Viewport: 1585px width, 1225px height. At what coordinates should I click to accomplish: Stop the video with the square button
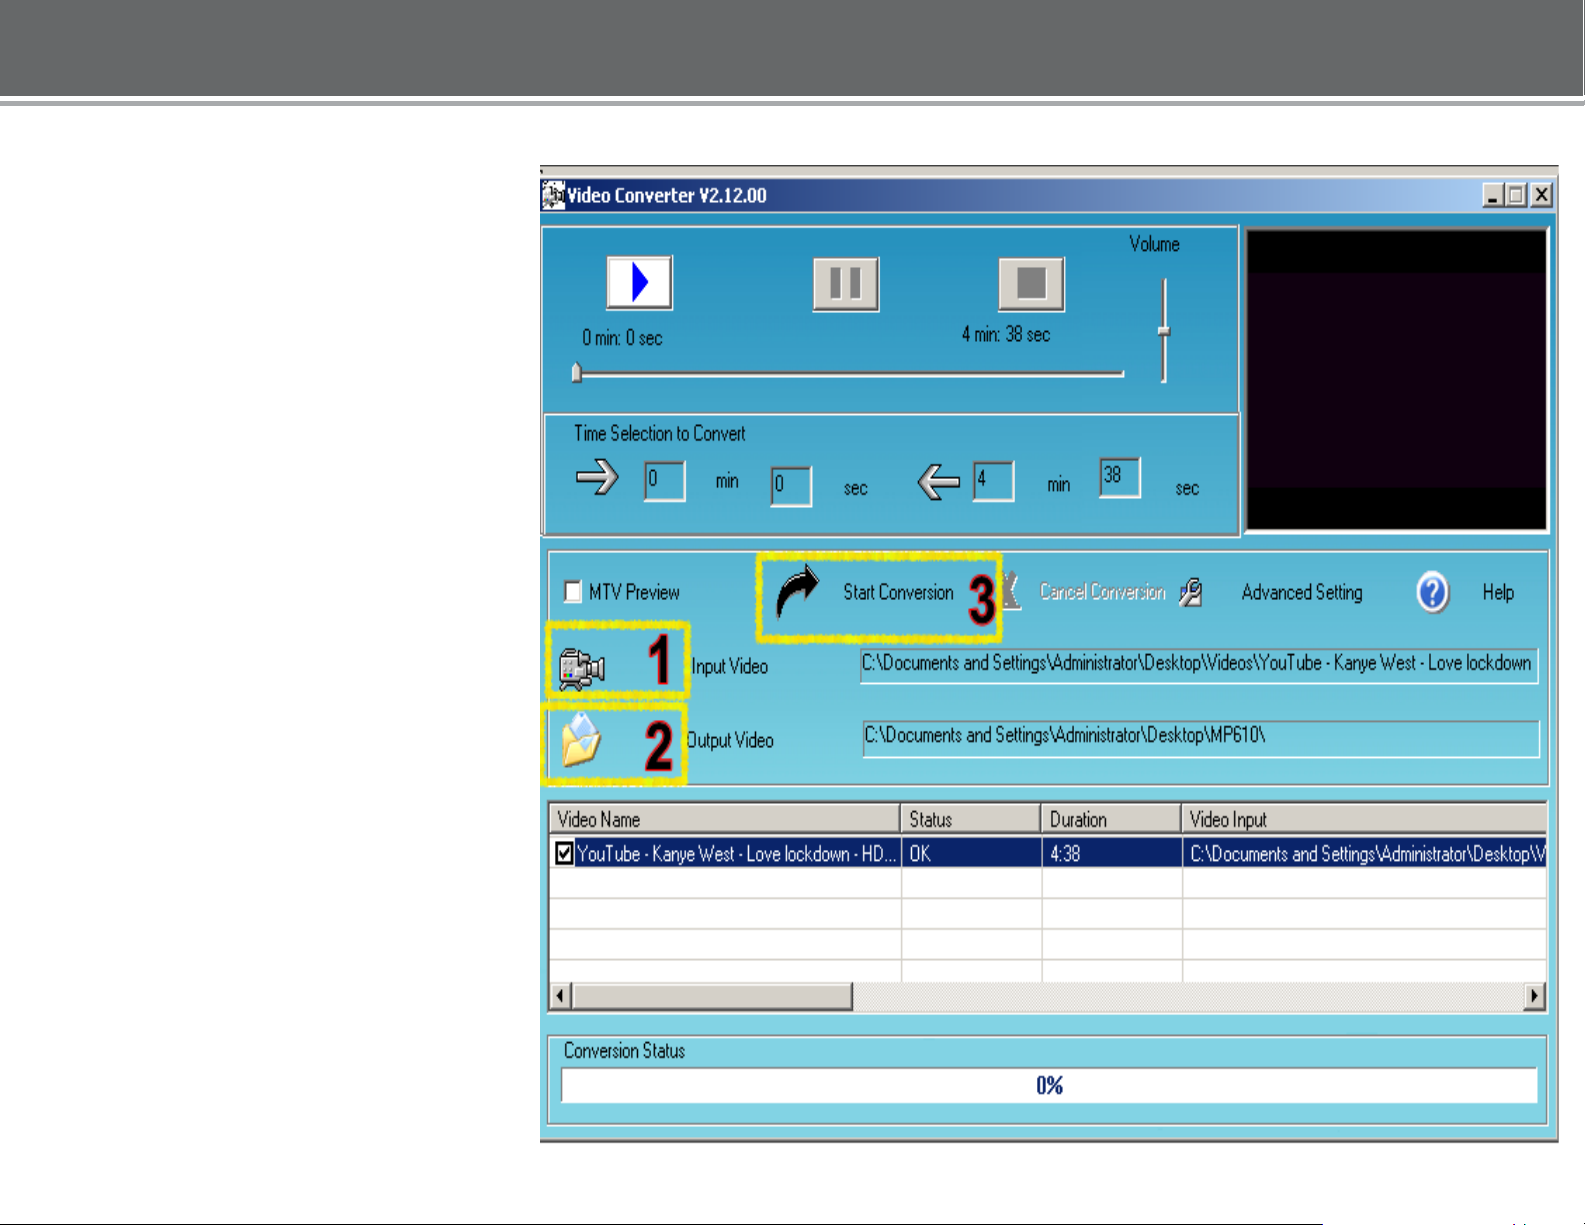pos(1032,284)
